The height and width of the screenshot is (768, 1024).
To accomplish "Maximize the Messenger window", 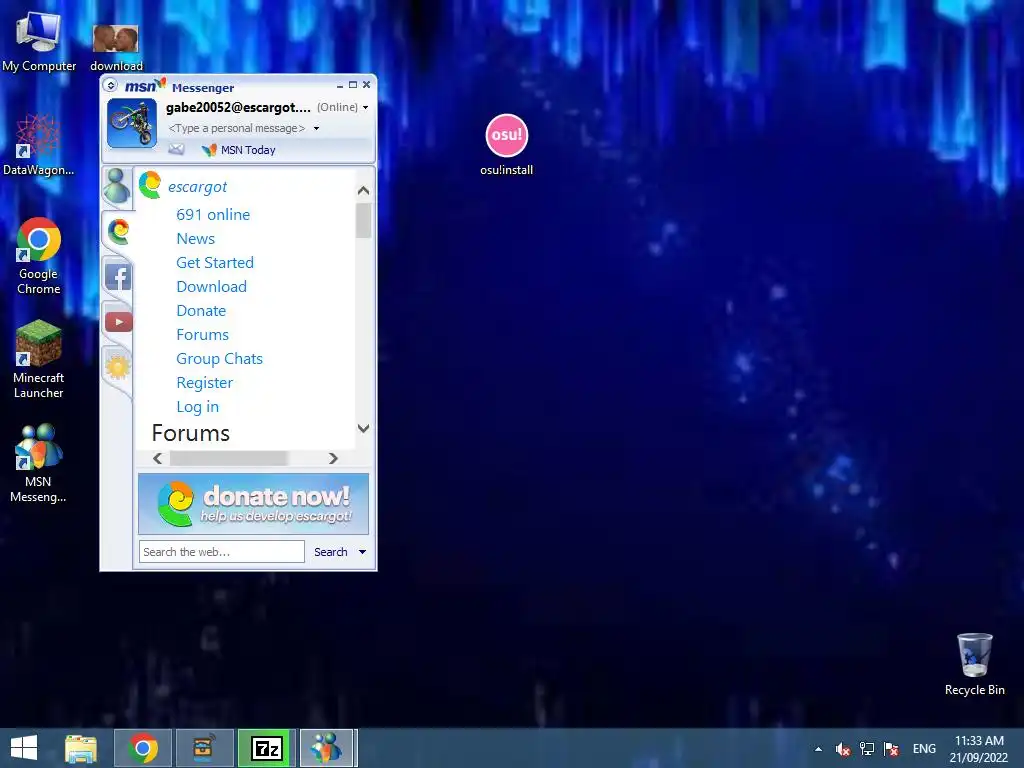I will point(353,85).
